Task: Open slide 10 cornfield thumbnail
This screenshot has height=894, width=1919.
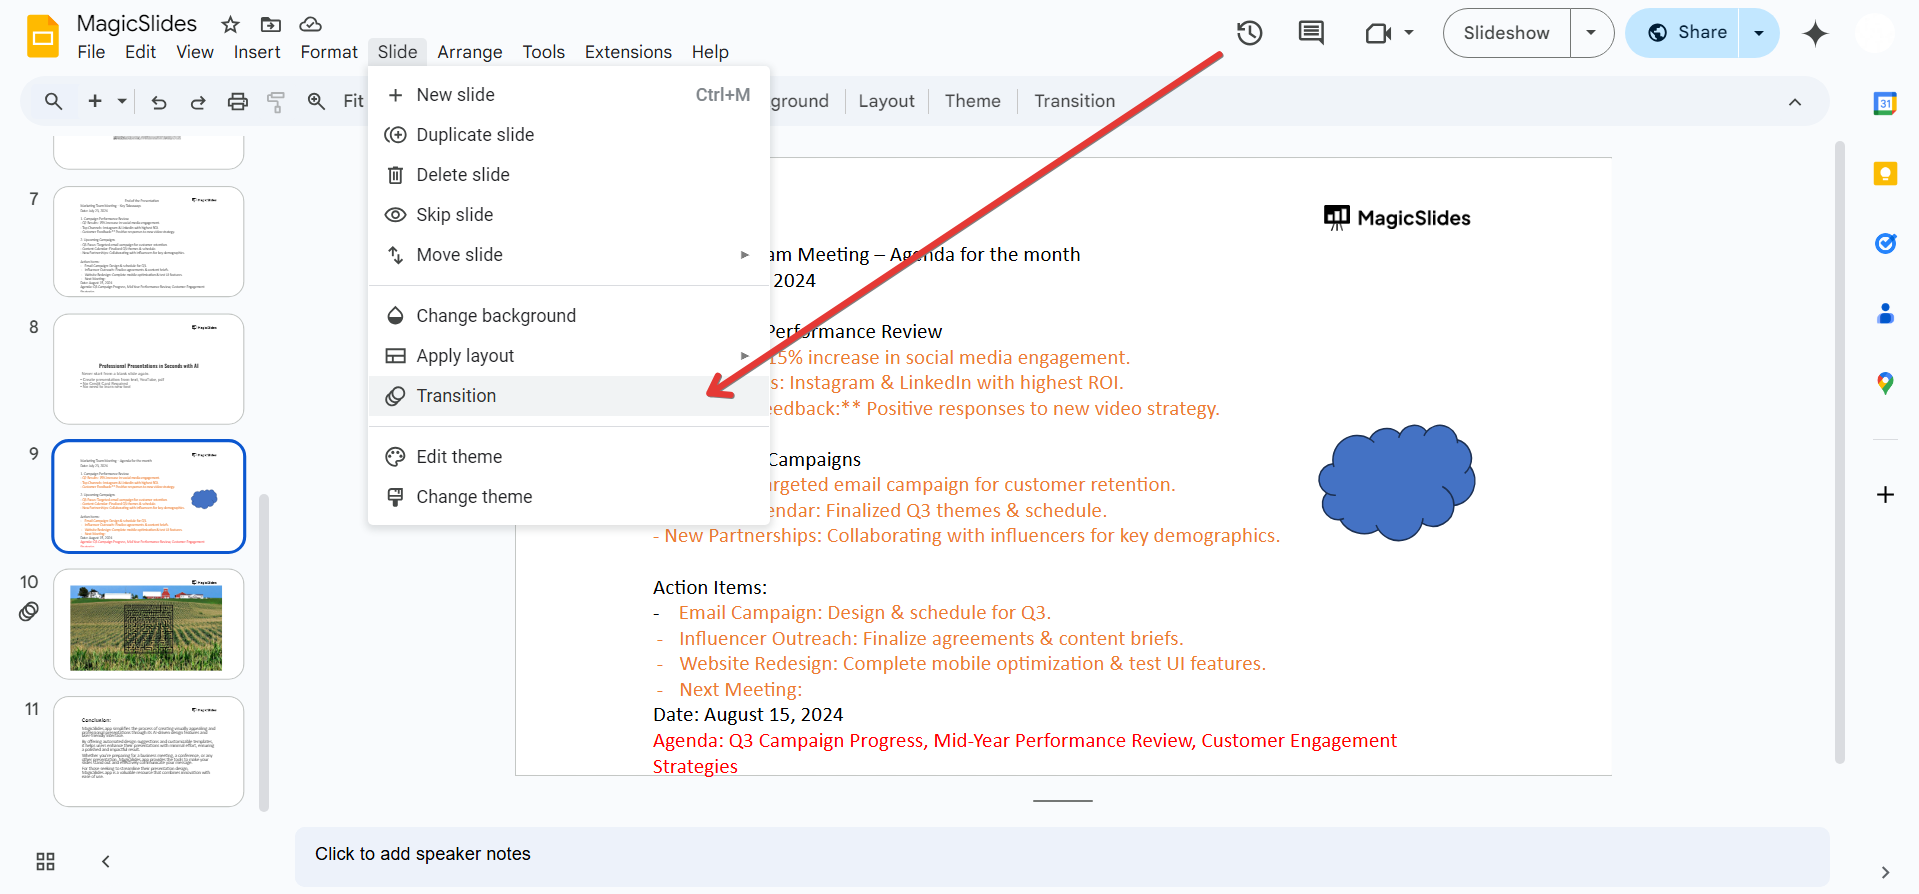Action: click(148, 625)
